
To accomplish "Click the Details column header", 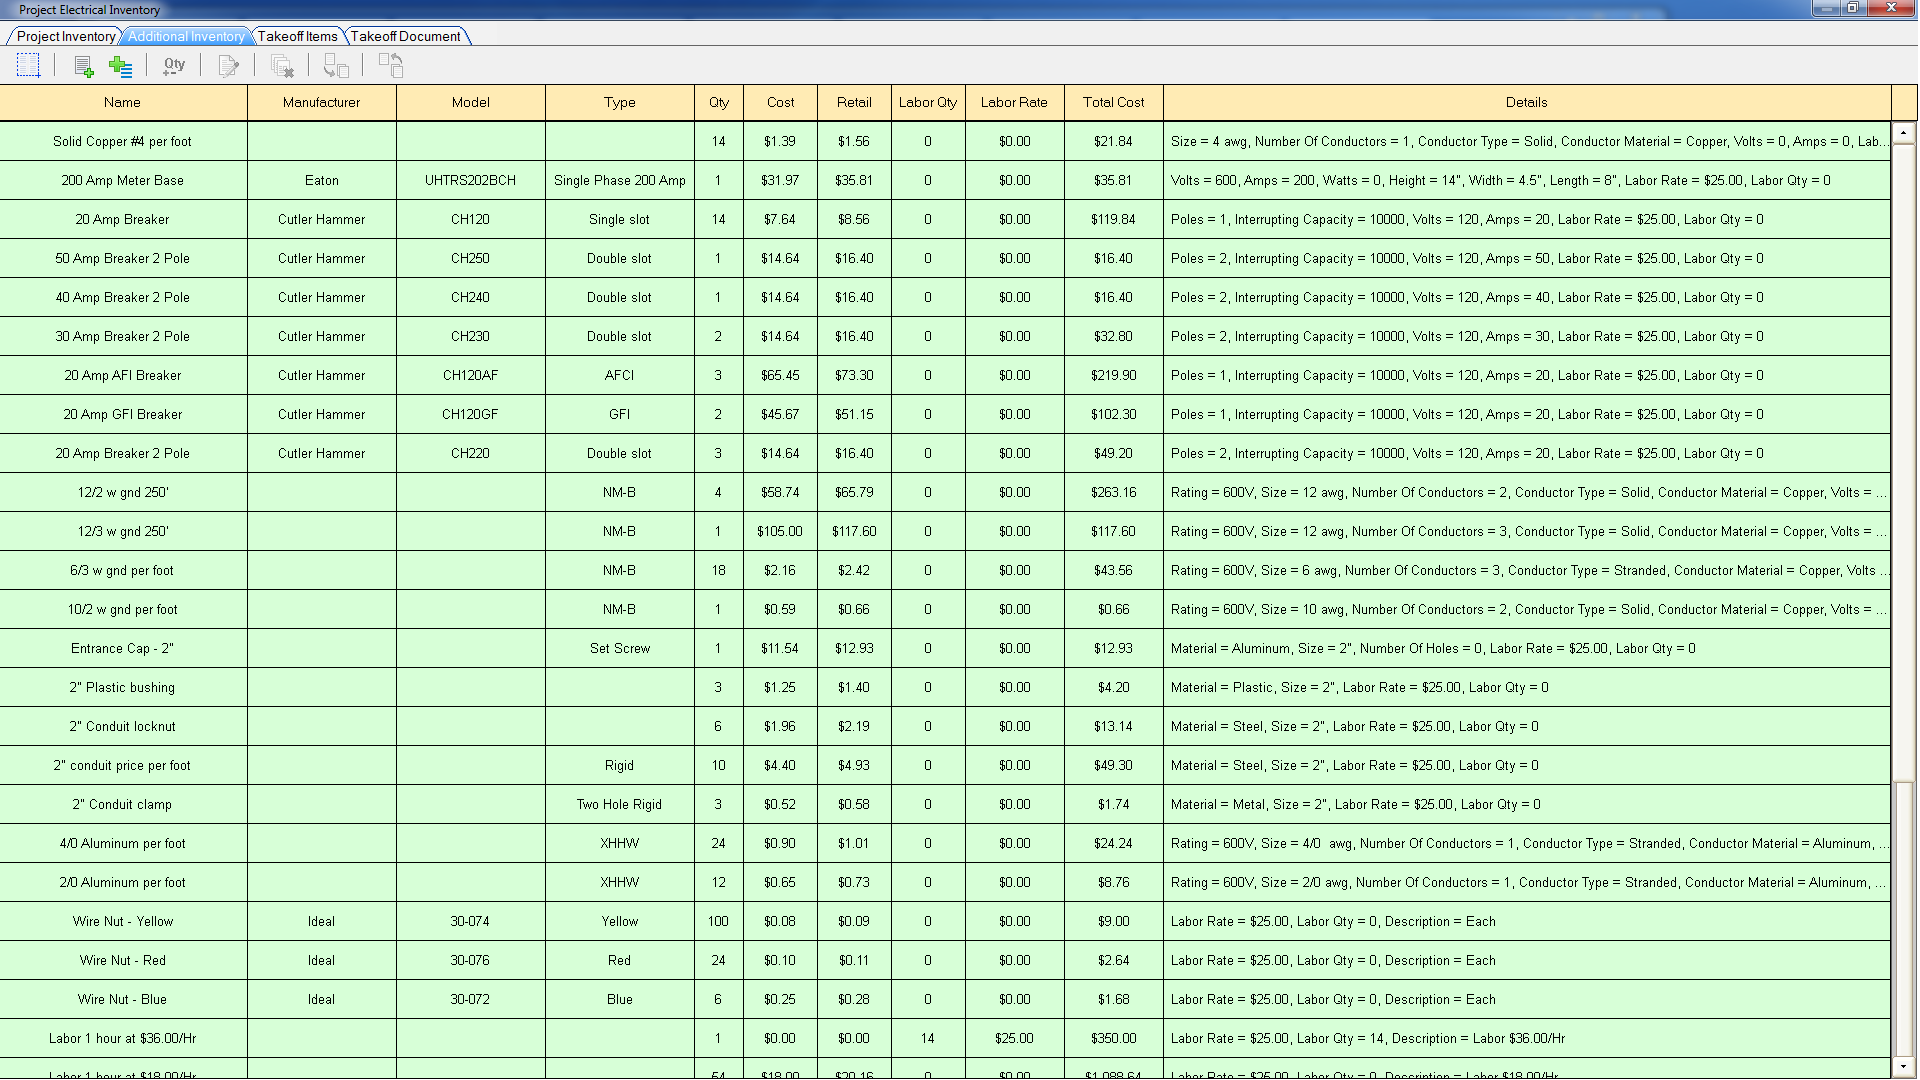I will coord(1526,102).
